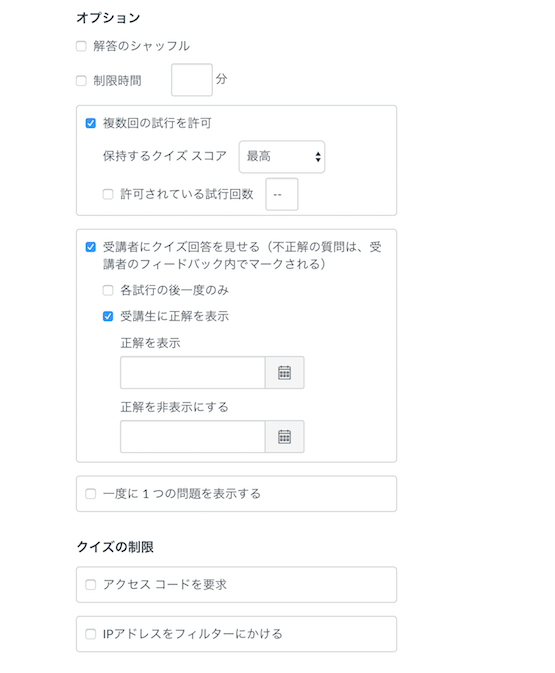Check the アクセス コードを要求 option
The height and width of the screenshot is (673, 555).
(x=91, y=585)
